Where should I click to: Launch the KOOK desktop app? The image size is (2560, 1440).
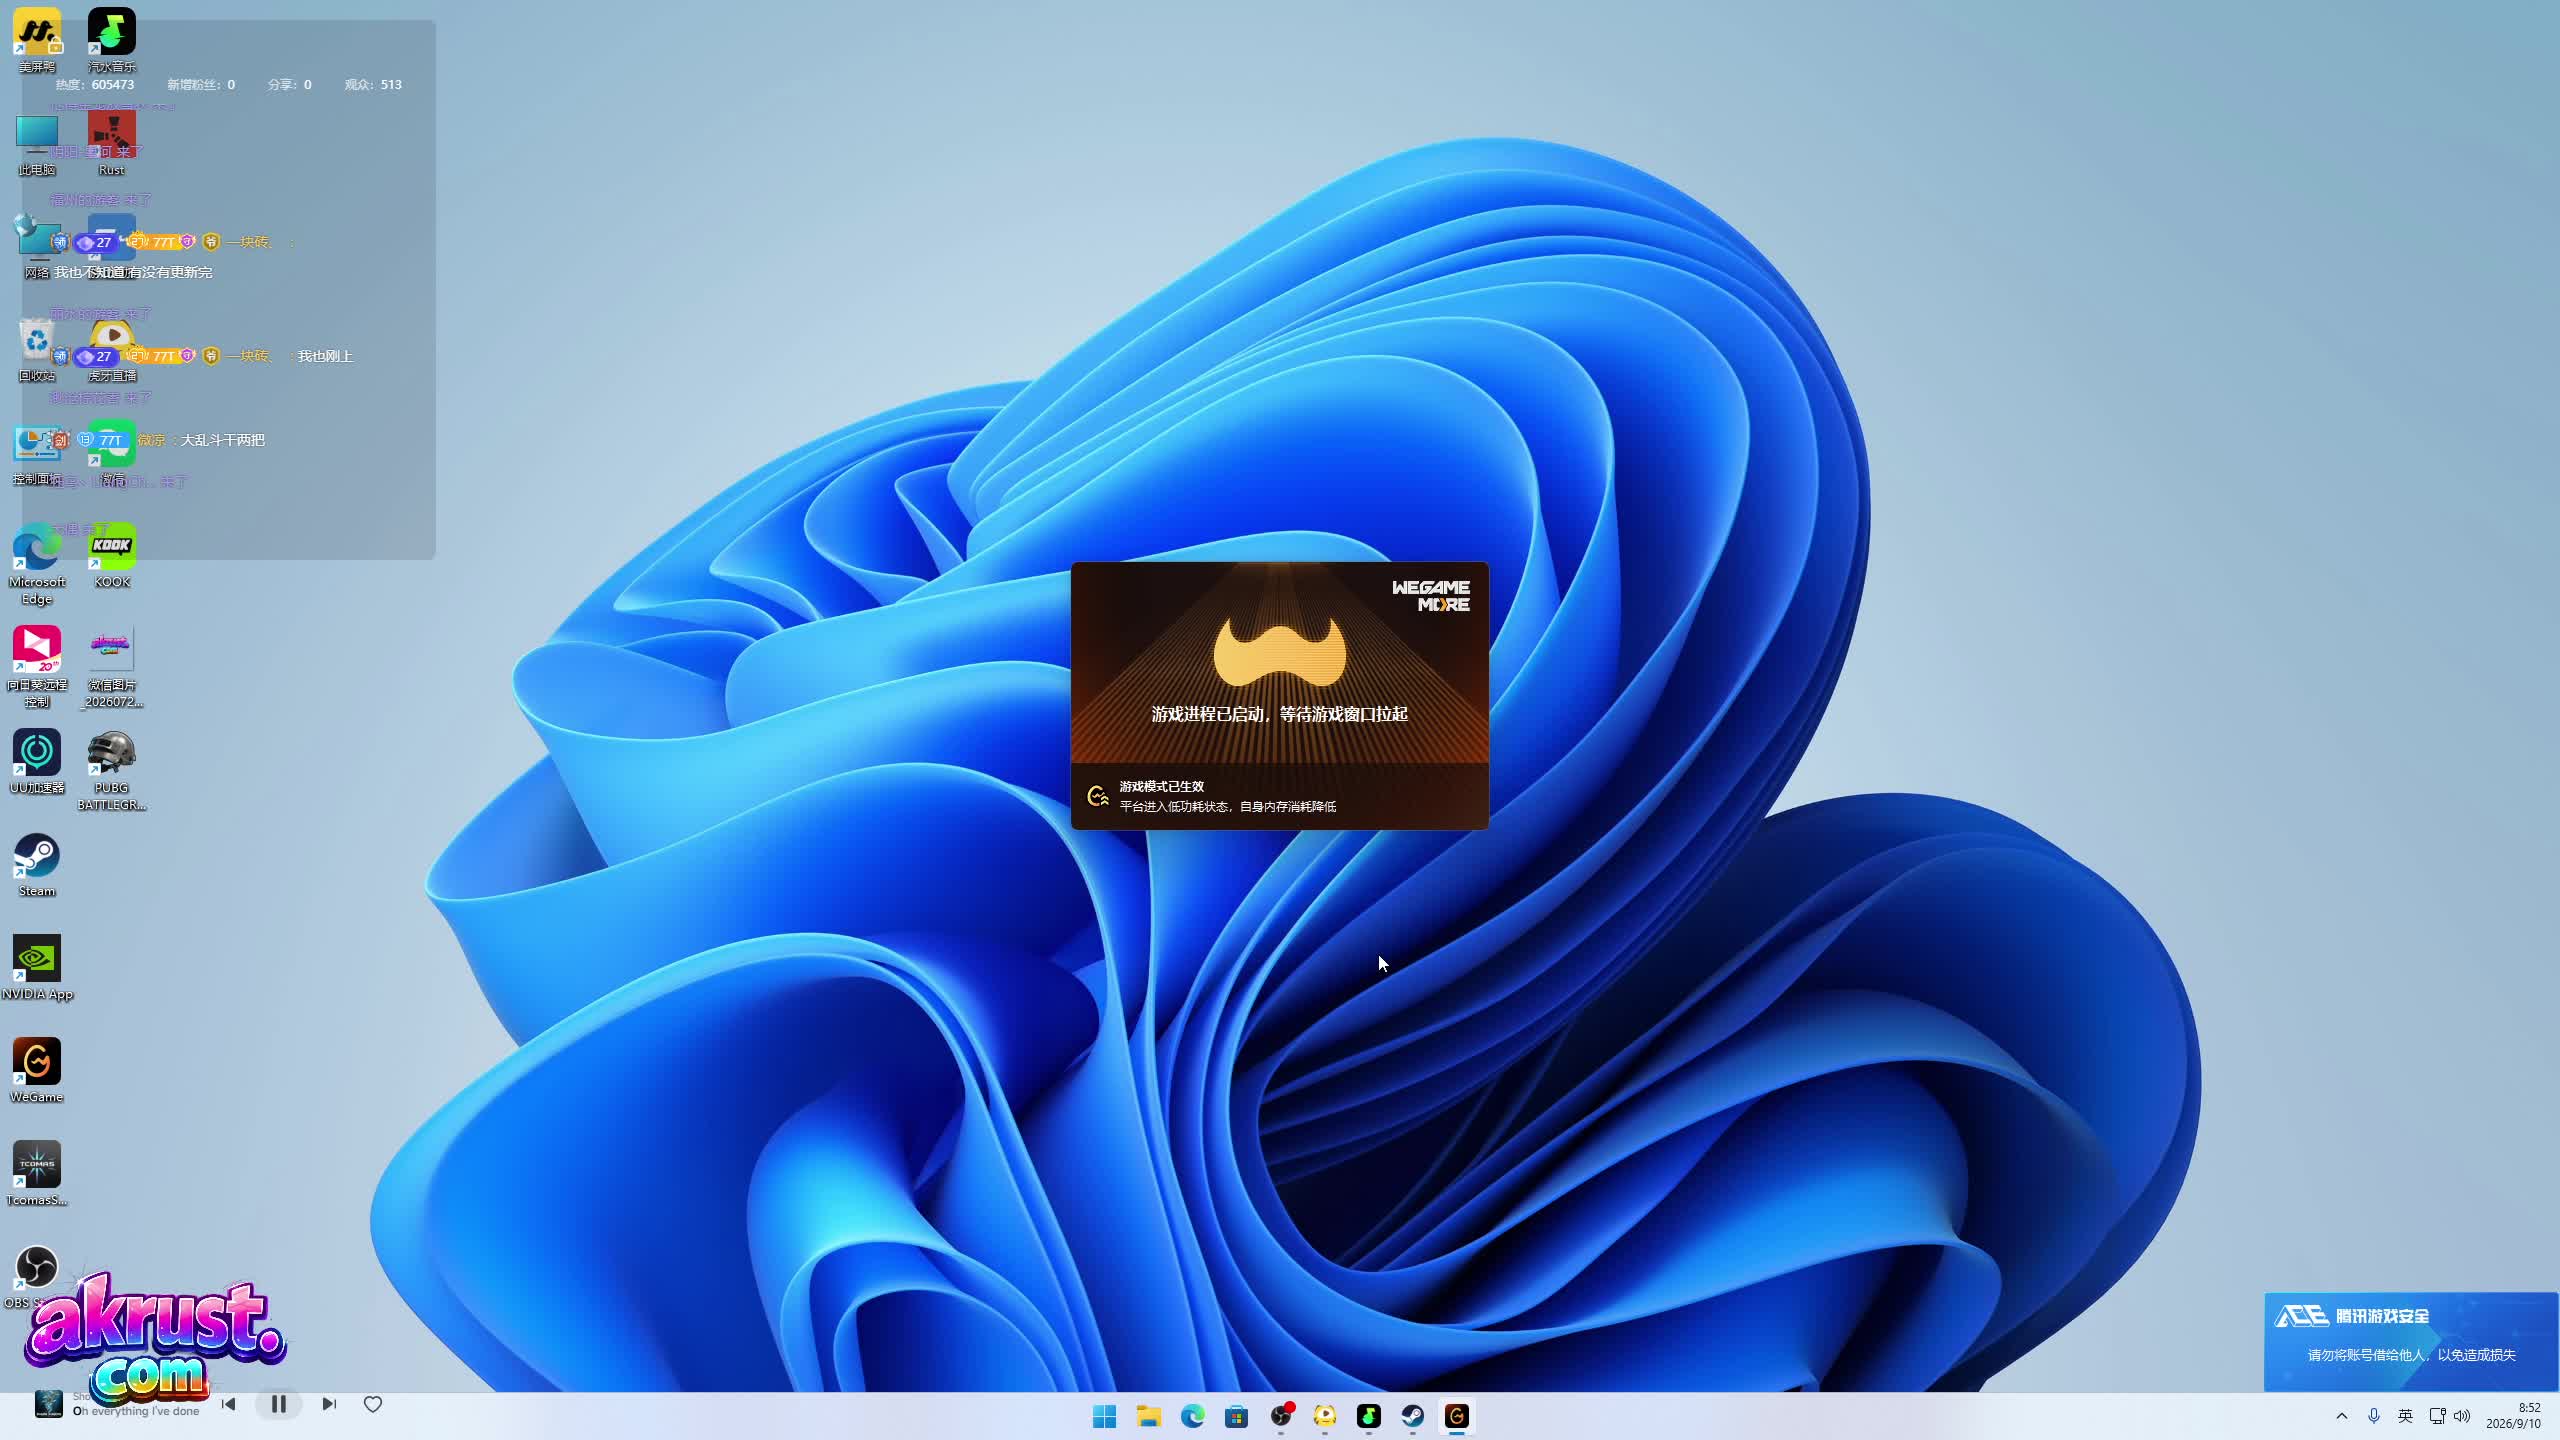click(x=112, y=556)
